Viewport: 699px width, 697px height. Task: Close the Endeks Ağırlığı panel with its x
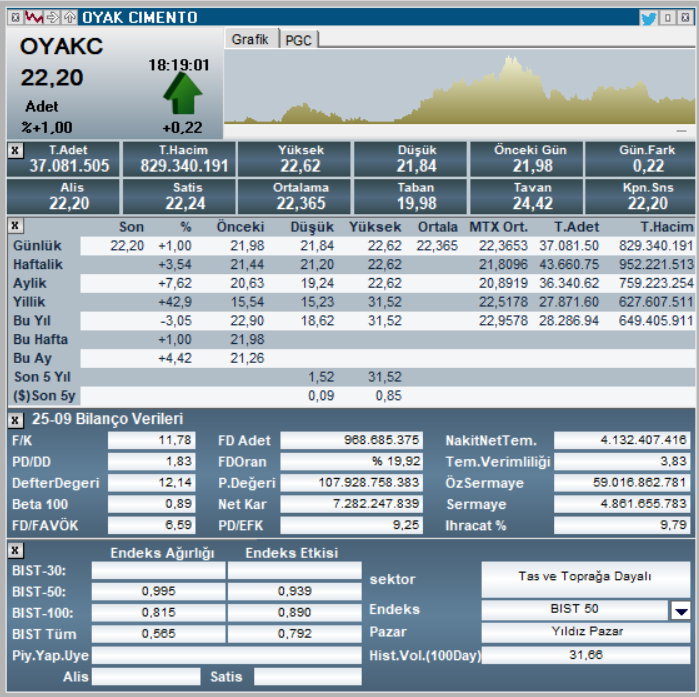point(15,550)
